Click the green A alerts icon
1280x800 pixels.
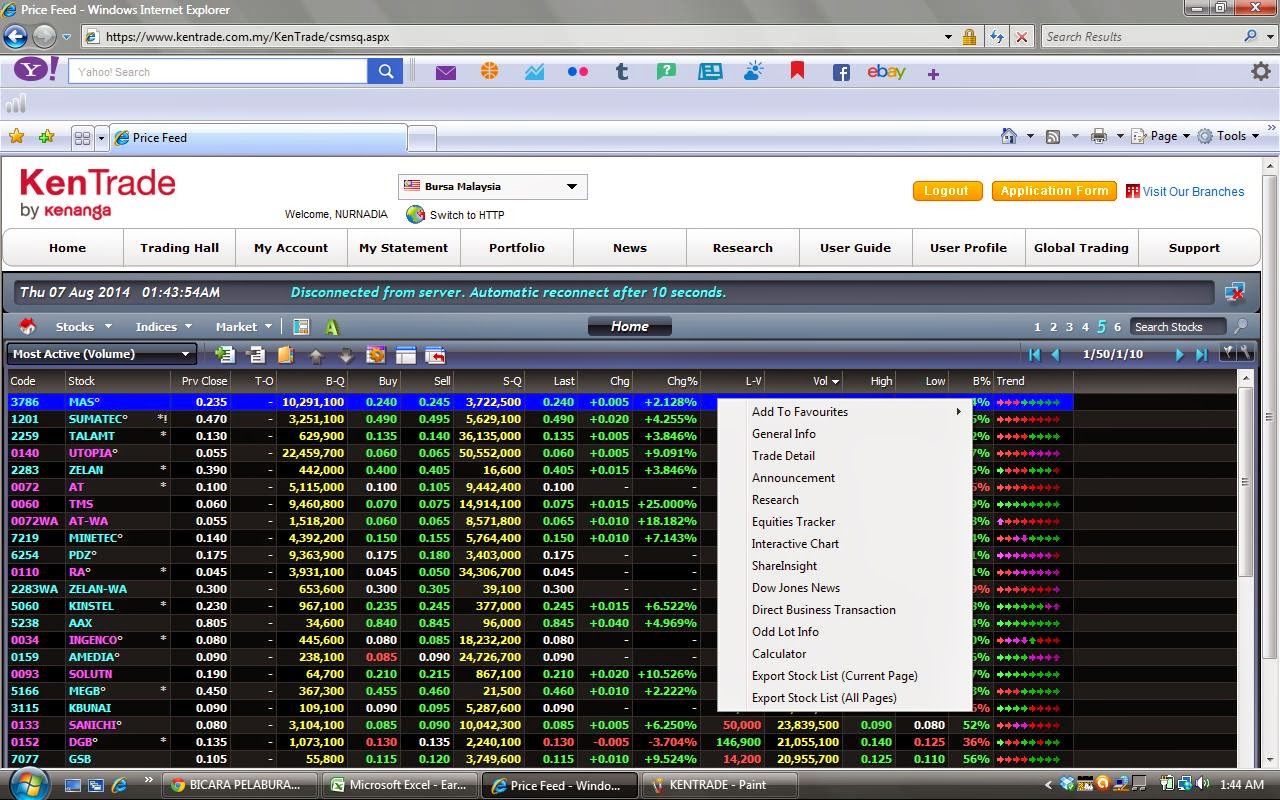(331, 326)
